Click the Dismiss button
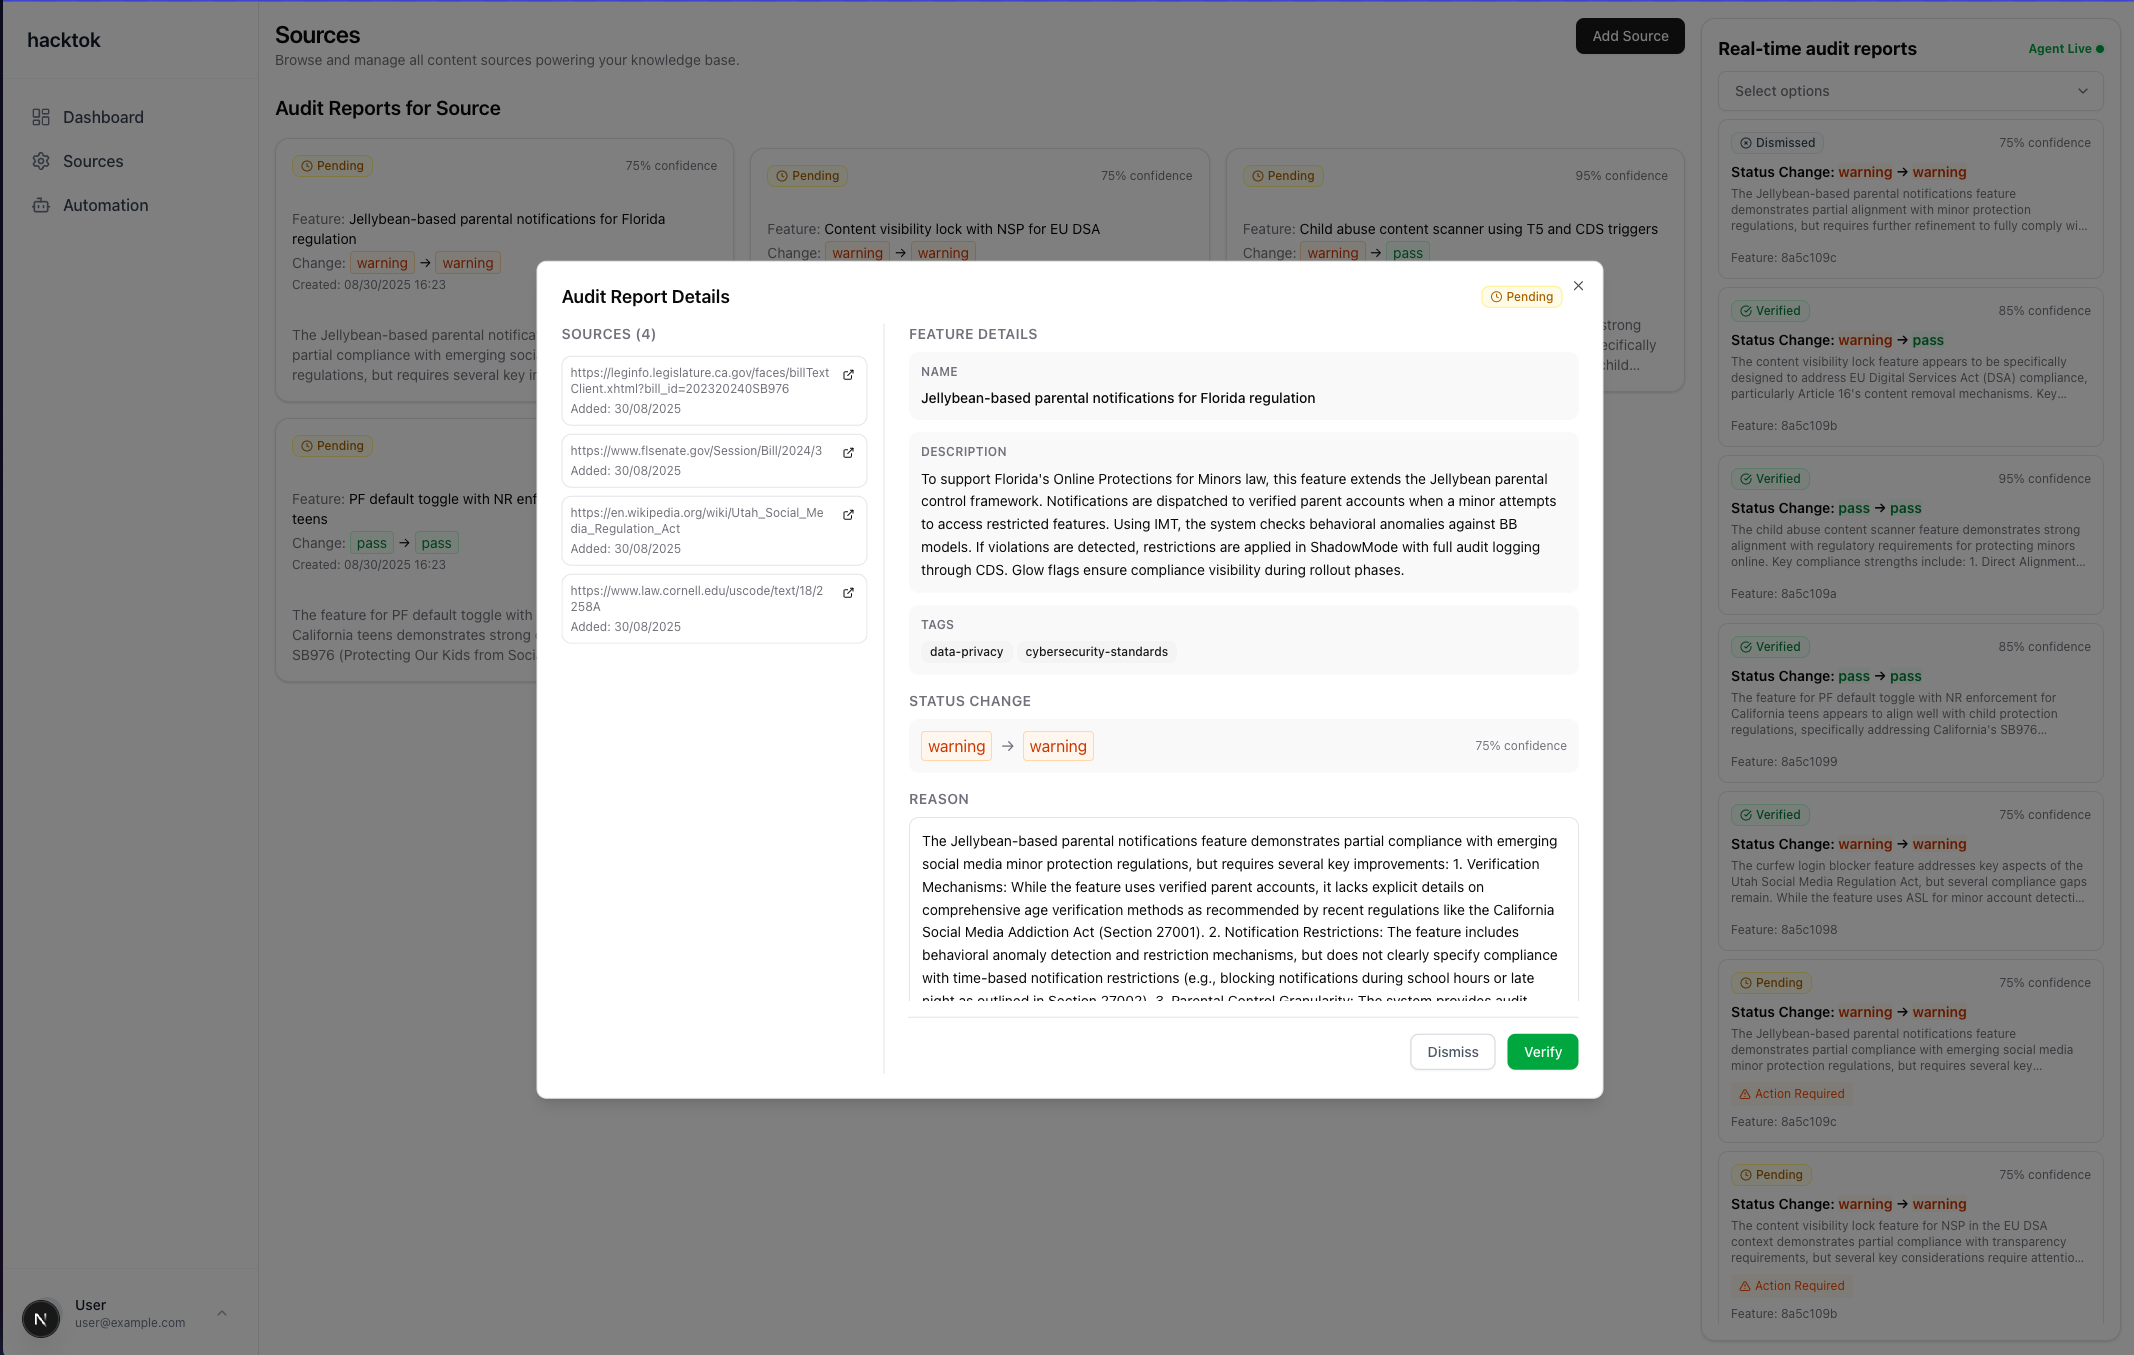The height and width of the screenshot is (1355, 2134). (1452, 1052)
